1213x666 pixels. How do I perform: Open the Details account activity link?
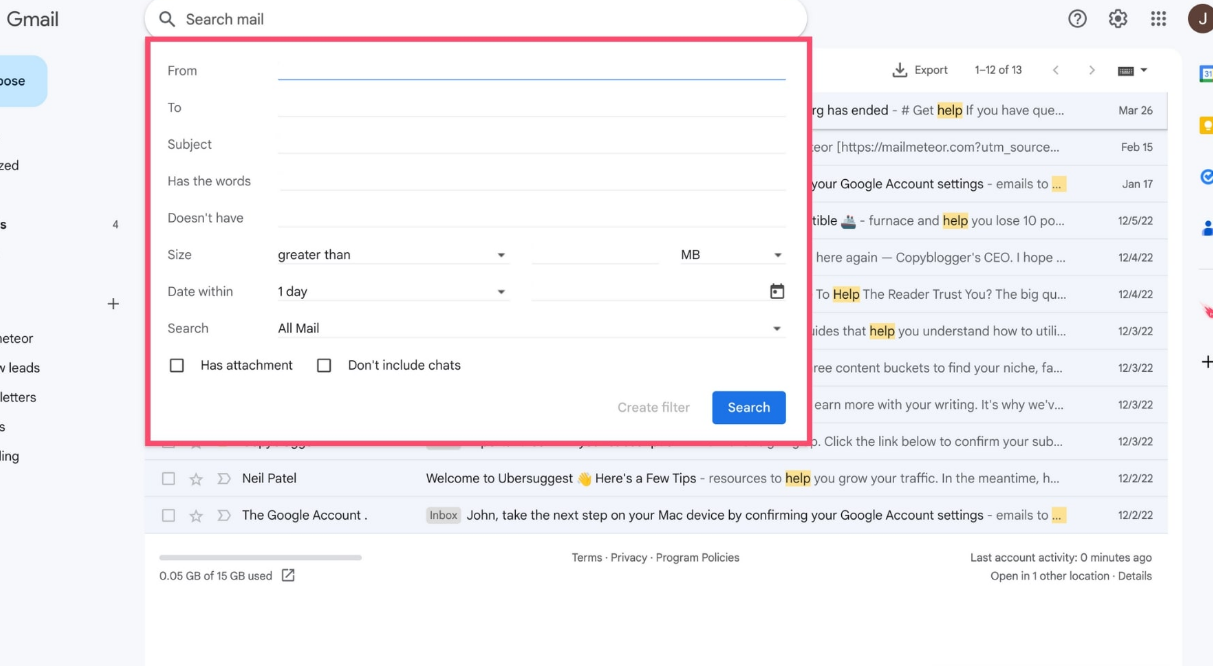point(1135,576)
